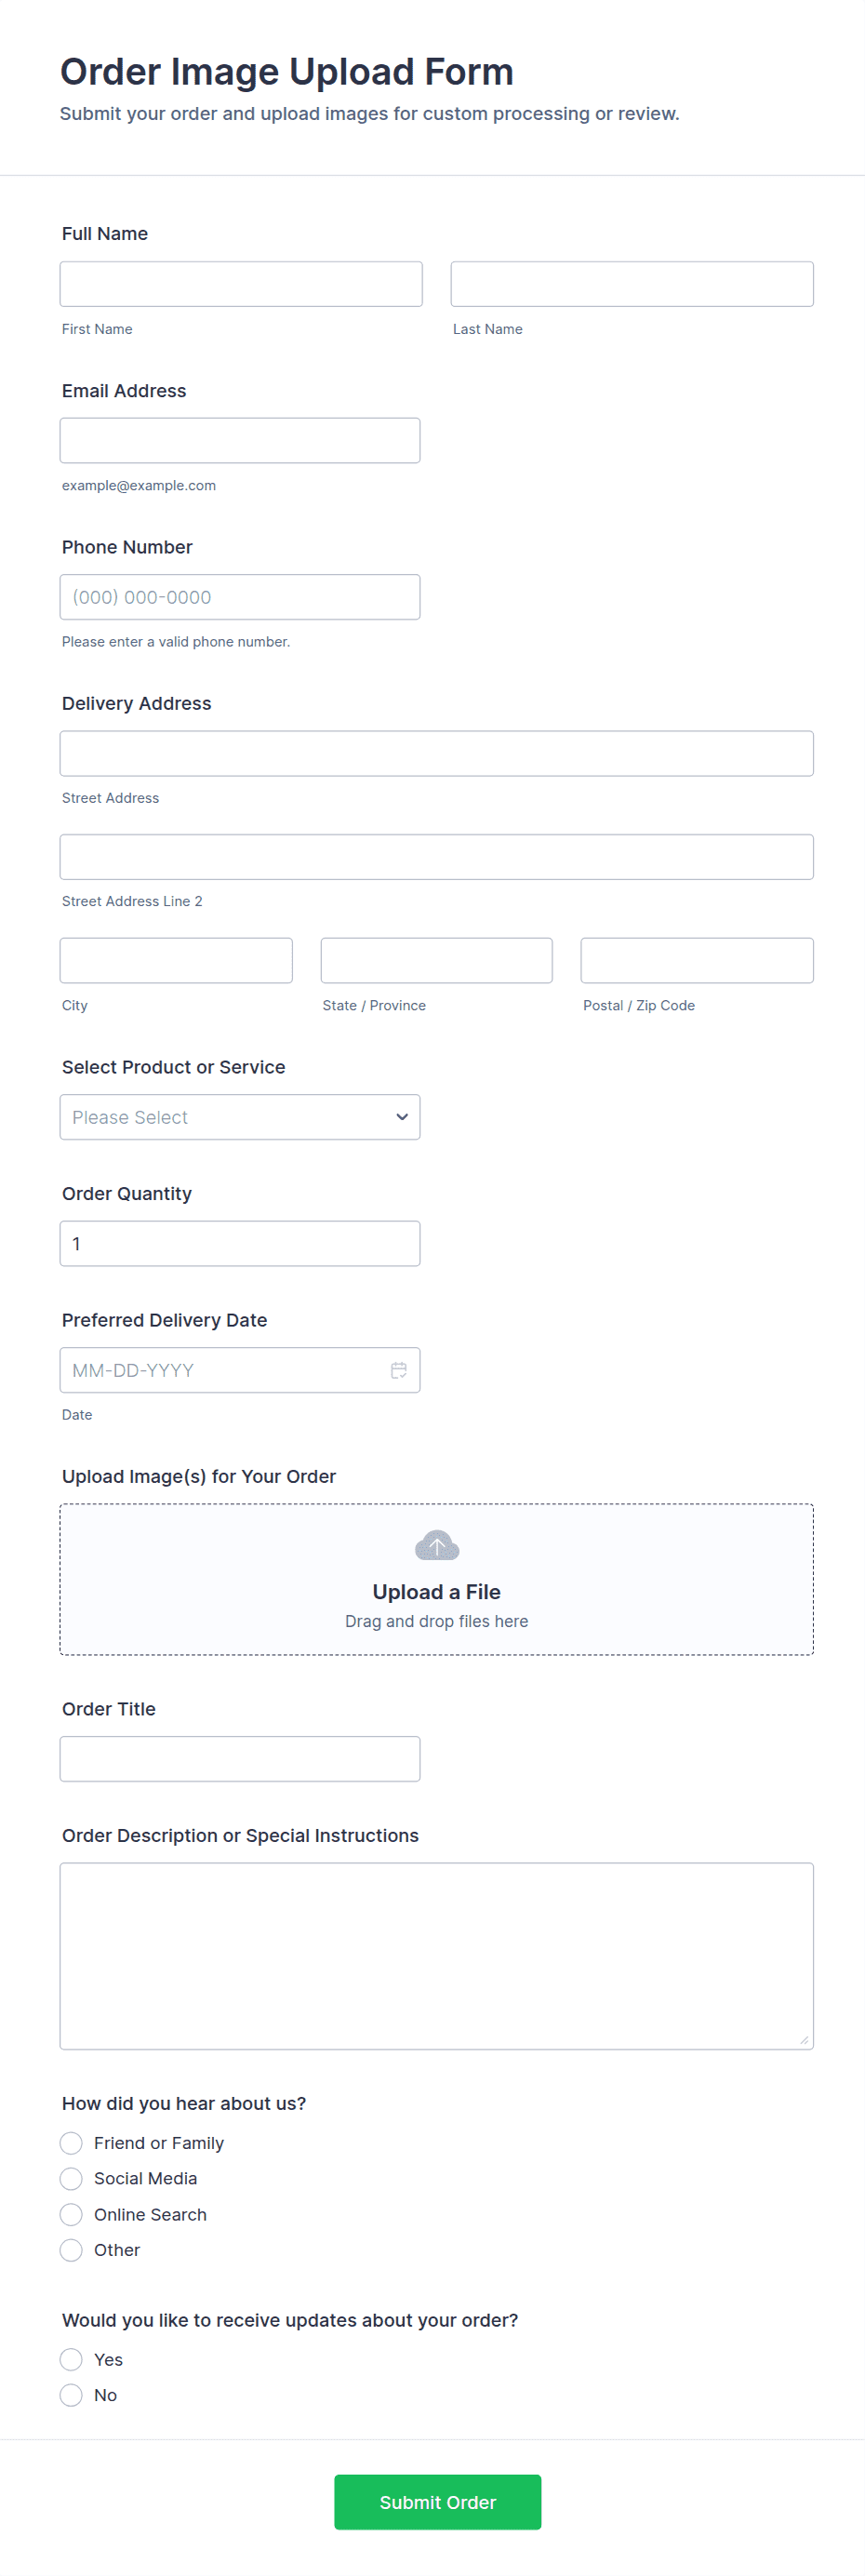Click into the Last Name field

tap(632, 284)
